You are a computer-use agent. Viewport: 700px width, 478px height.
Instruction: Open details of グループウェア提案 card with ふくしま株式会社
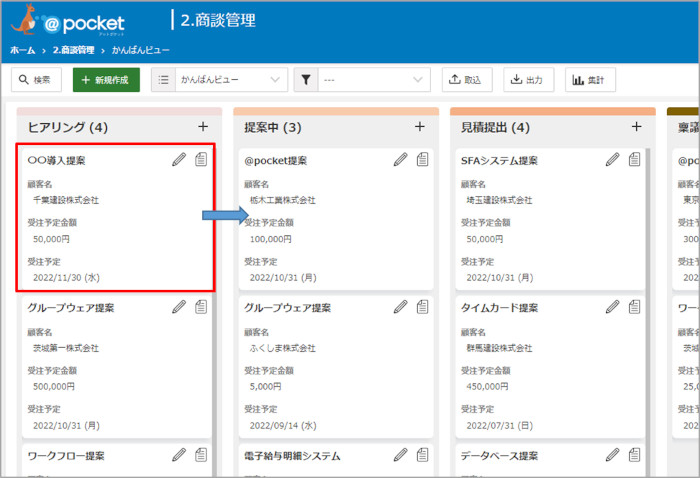(x=422, y=307)
